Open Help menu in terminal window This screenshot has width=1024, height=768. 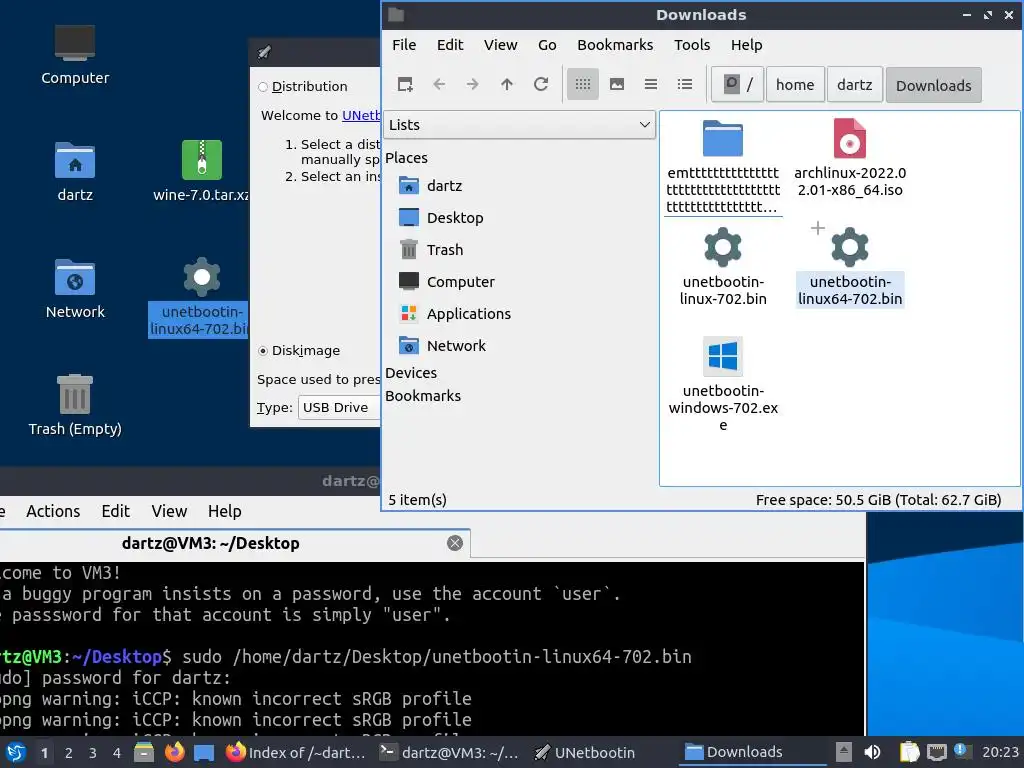225,511
